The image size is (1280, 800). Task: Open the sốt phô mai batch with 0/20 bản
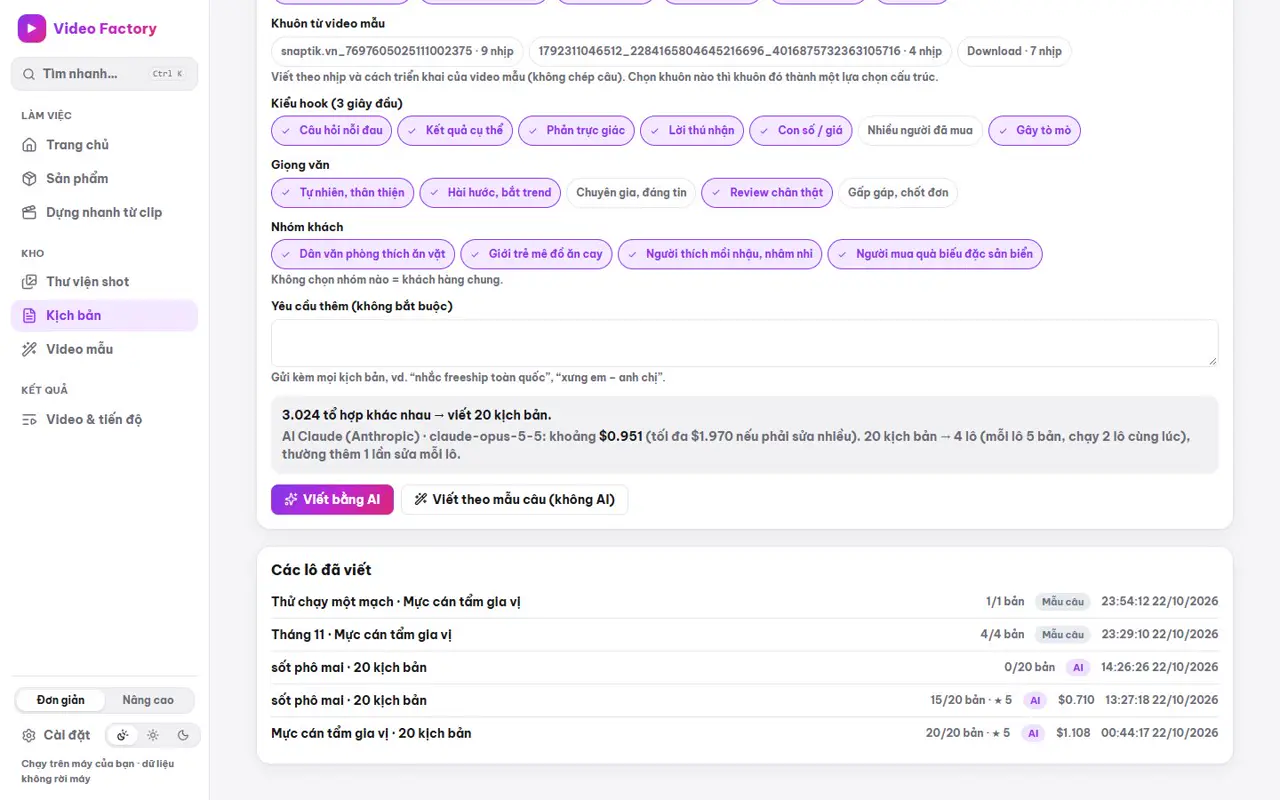(x=744, y=668)
